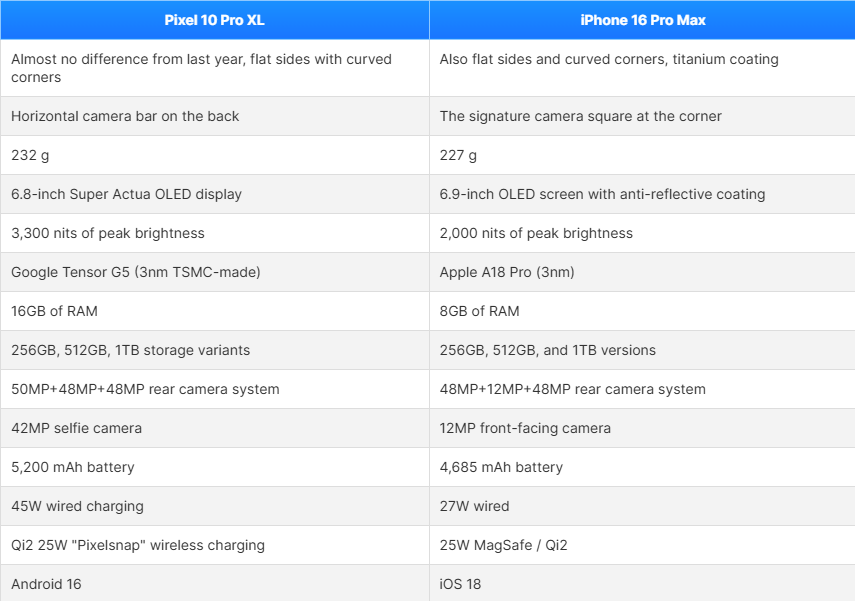Click the Pixel 10 Pro XL column header
Image resolution: width=855 pixels, height=601 pixels.
point(215,20)
